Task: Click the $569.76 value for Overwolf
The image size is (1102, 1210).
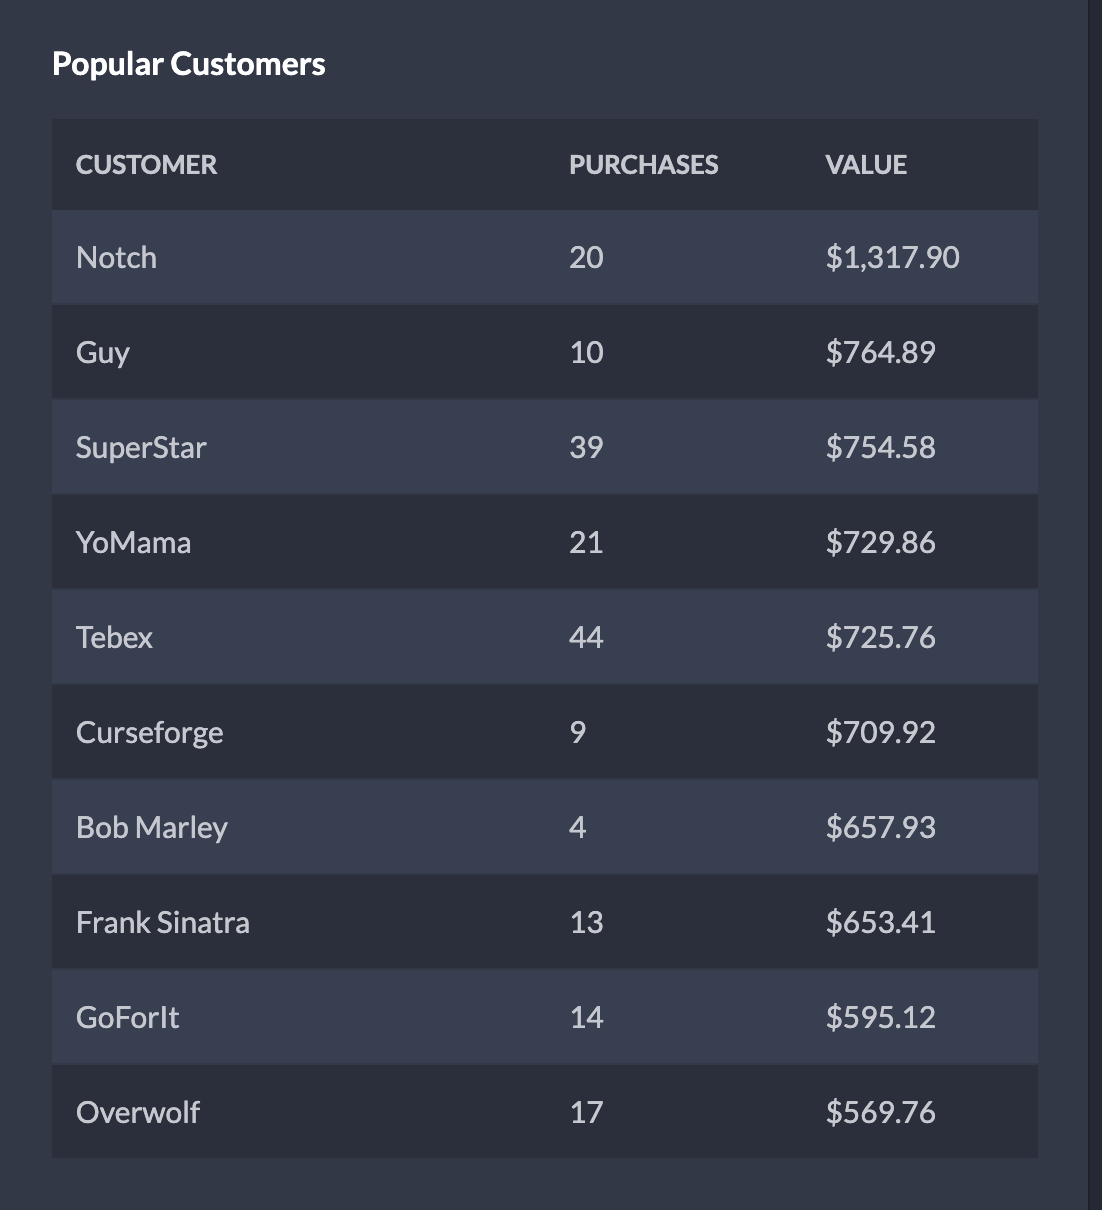Action: pyautogui.click(x=880, y=1112)
